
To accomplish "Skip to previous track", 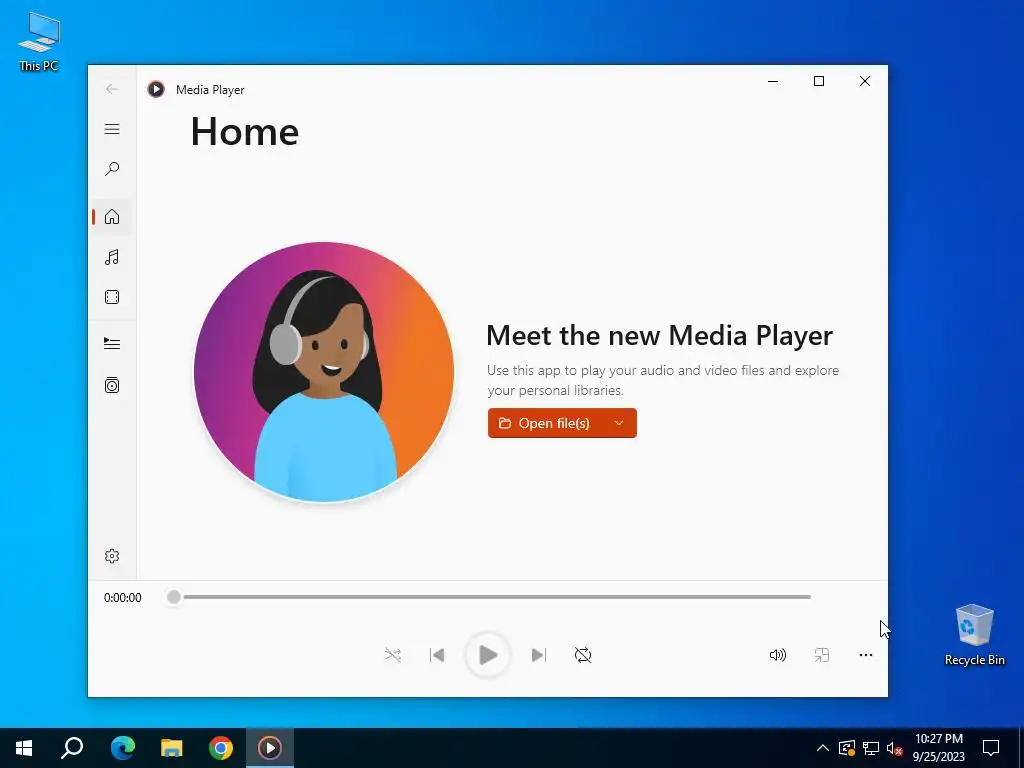I will click(x=437, y=654).
